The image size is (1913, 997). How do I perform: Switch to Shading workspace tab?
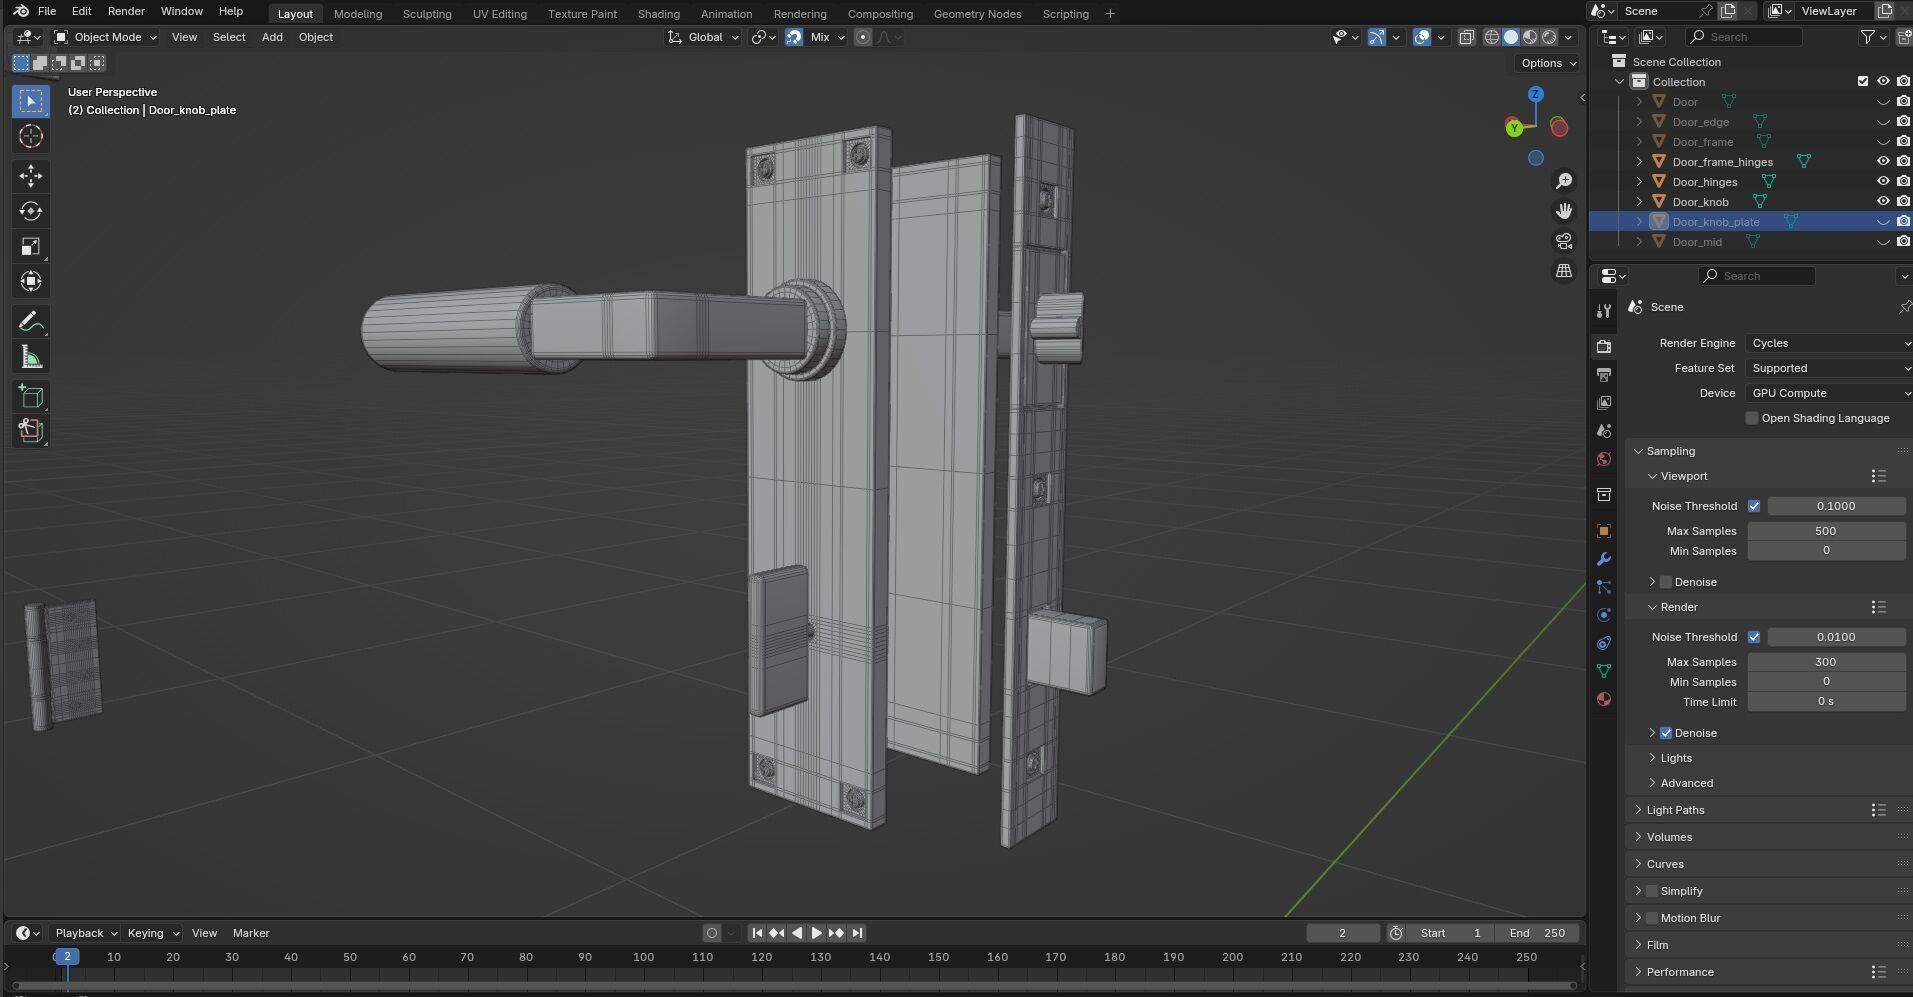tap(659, 14)
